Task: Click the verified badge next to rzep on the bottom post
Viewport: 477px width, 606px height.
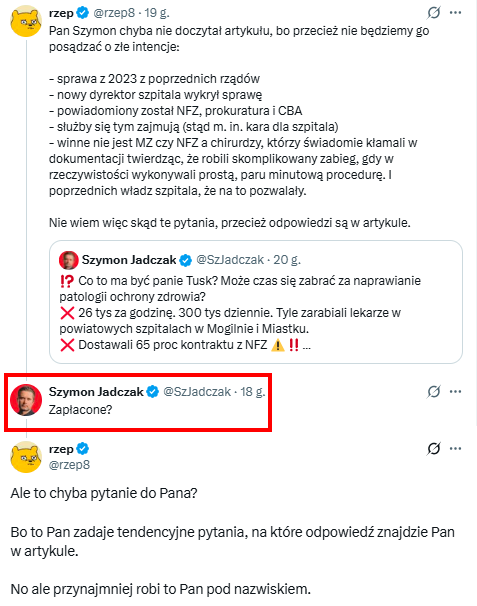Action: tap(82, 449)
